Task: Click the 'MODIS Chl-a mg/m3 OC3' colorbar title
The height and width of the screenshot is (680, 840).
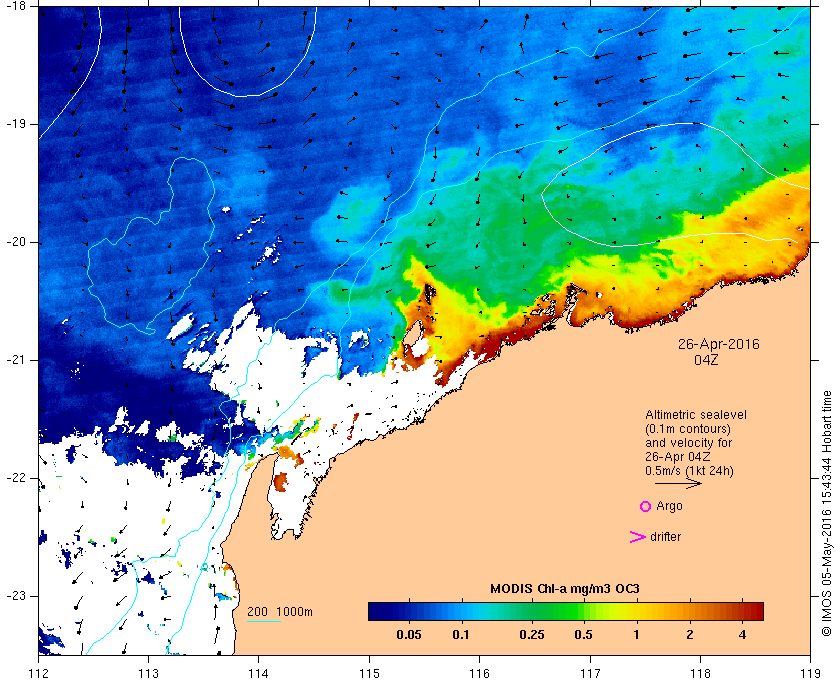Action: [565, 589]
